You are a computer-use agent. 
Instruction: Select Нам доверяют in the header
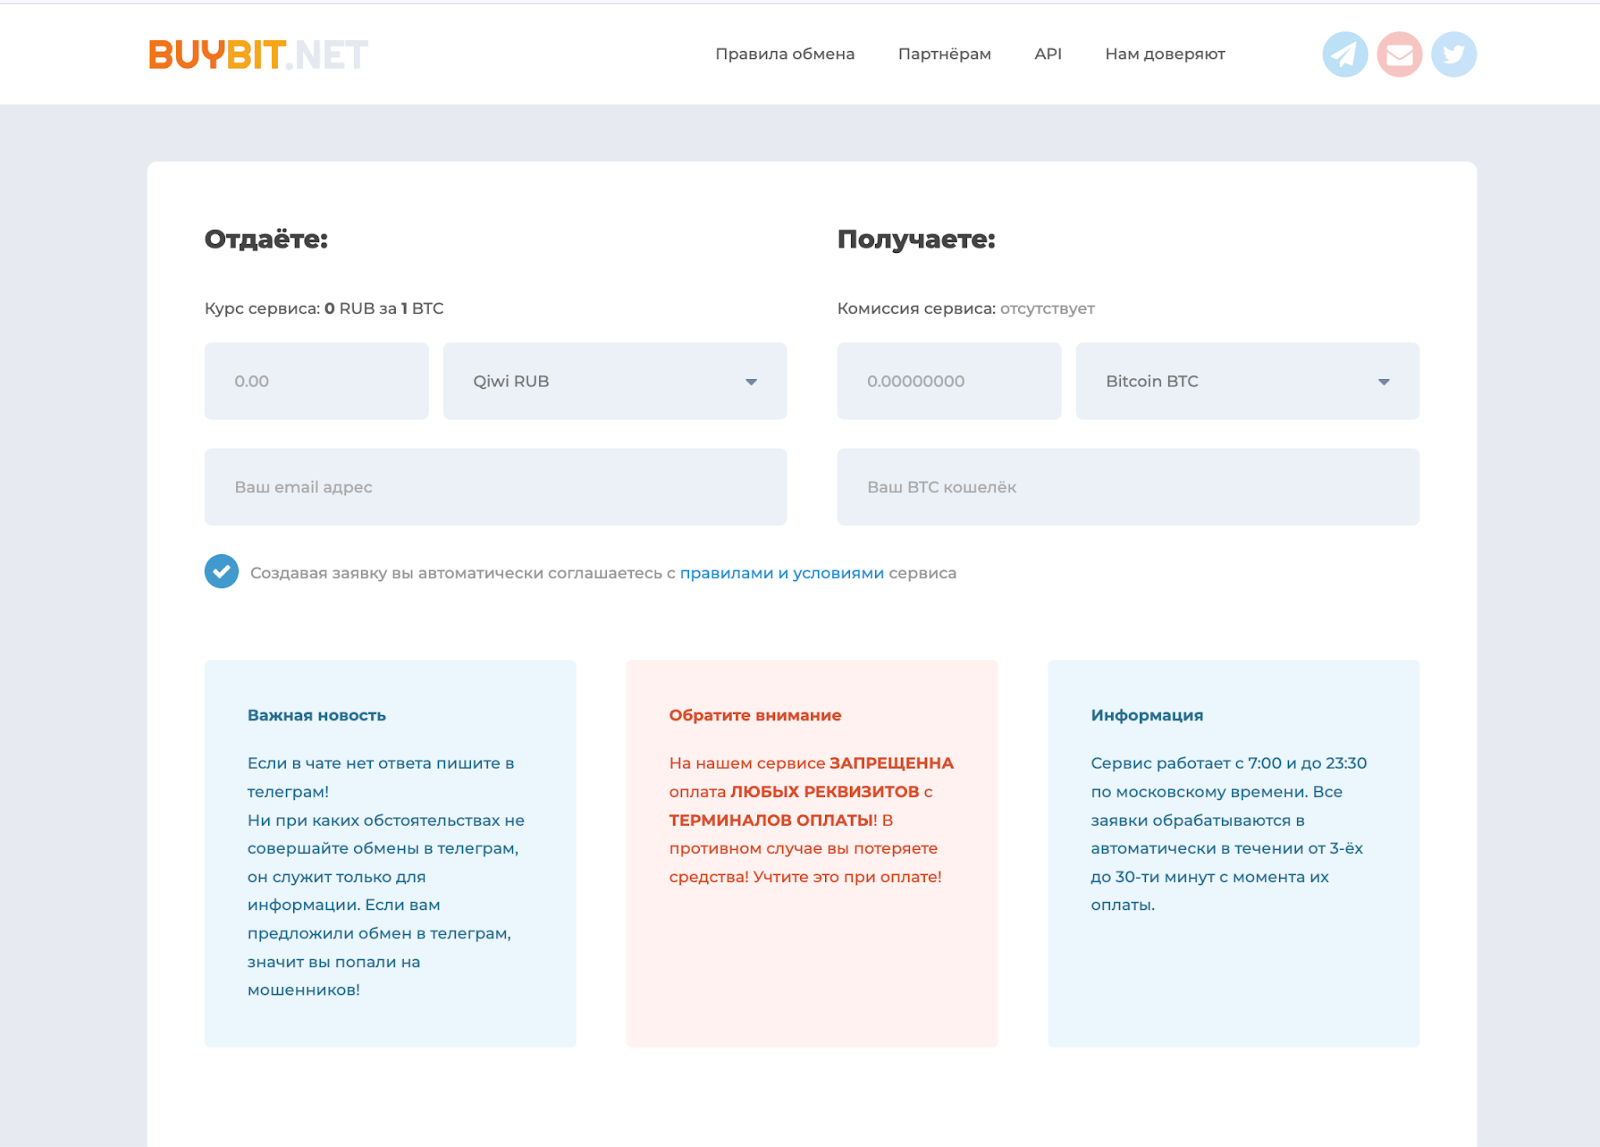coord(1164,54)
